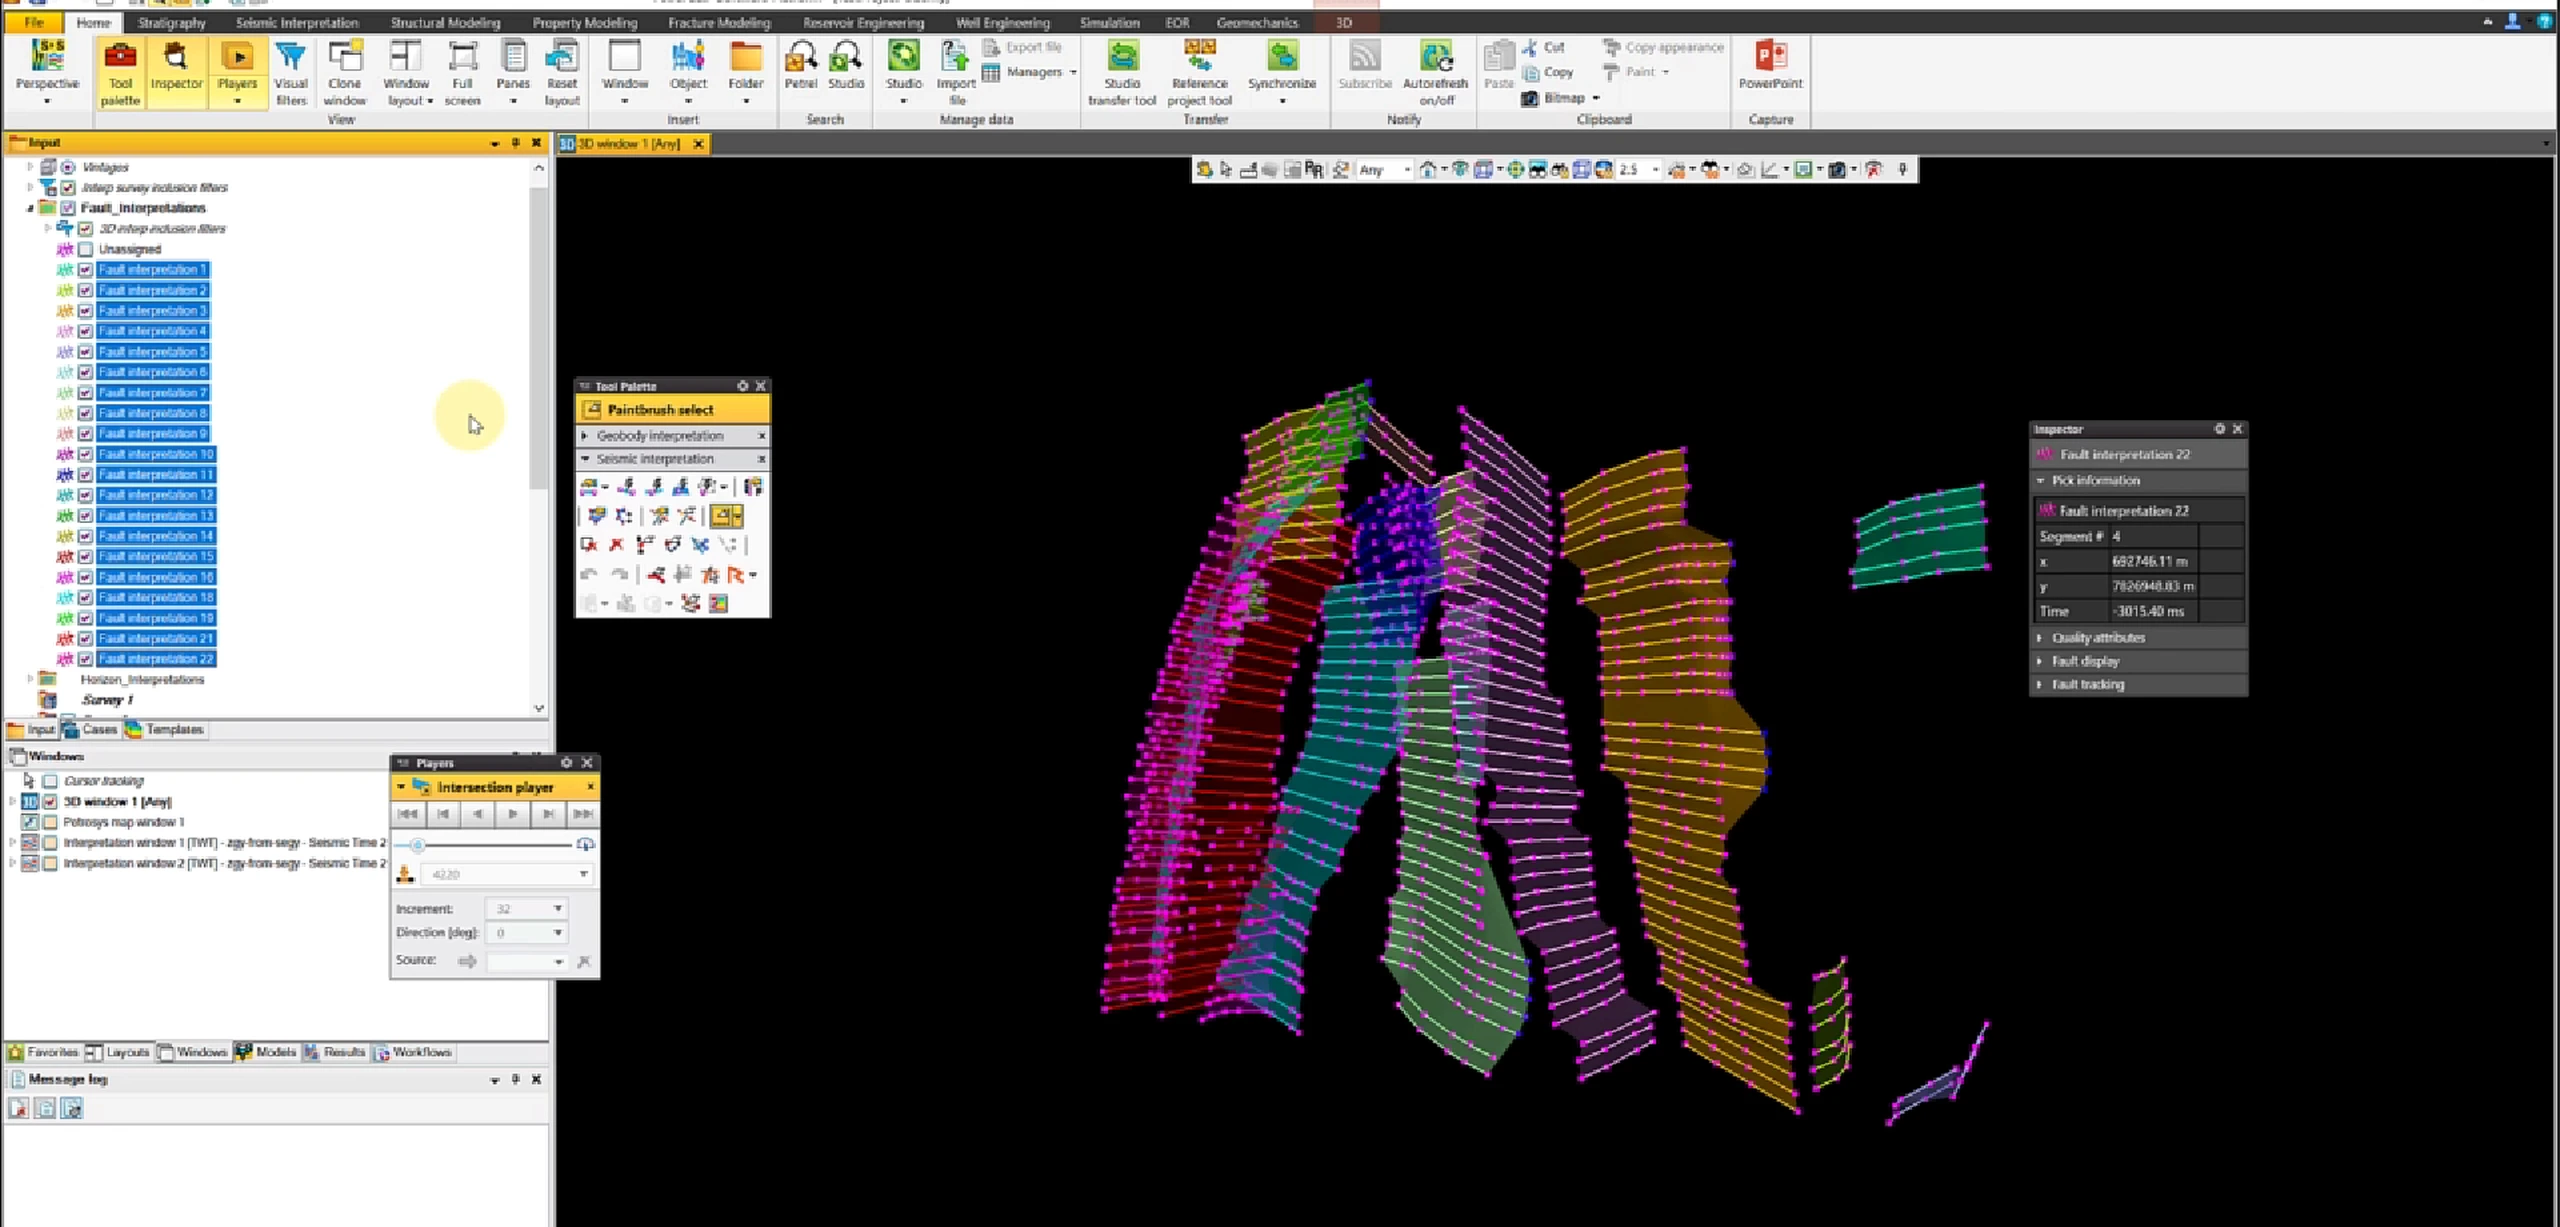
Task: Open Petrel search
Action: 801,65
